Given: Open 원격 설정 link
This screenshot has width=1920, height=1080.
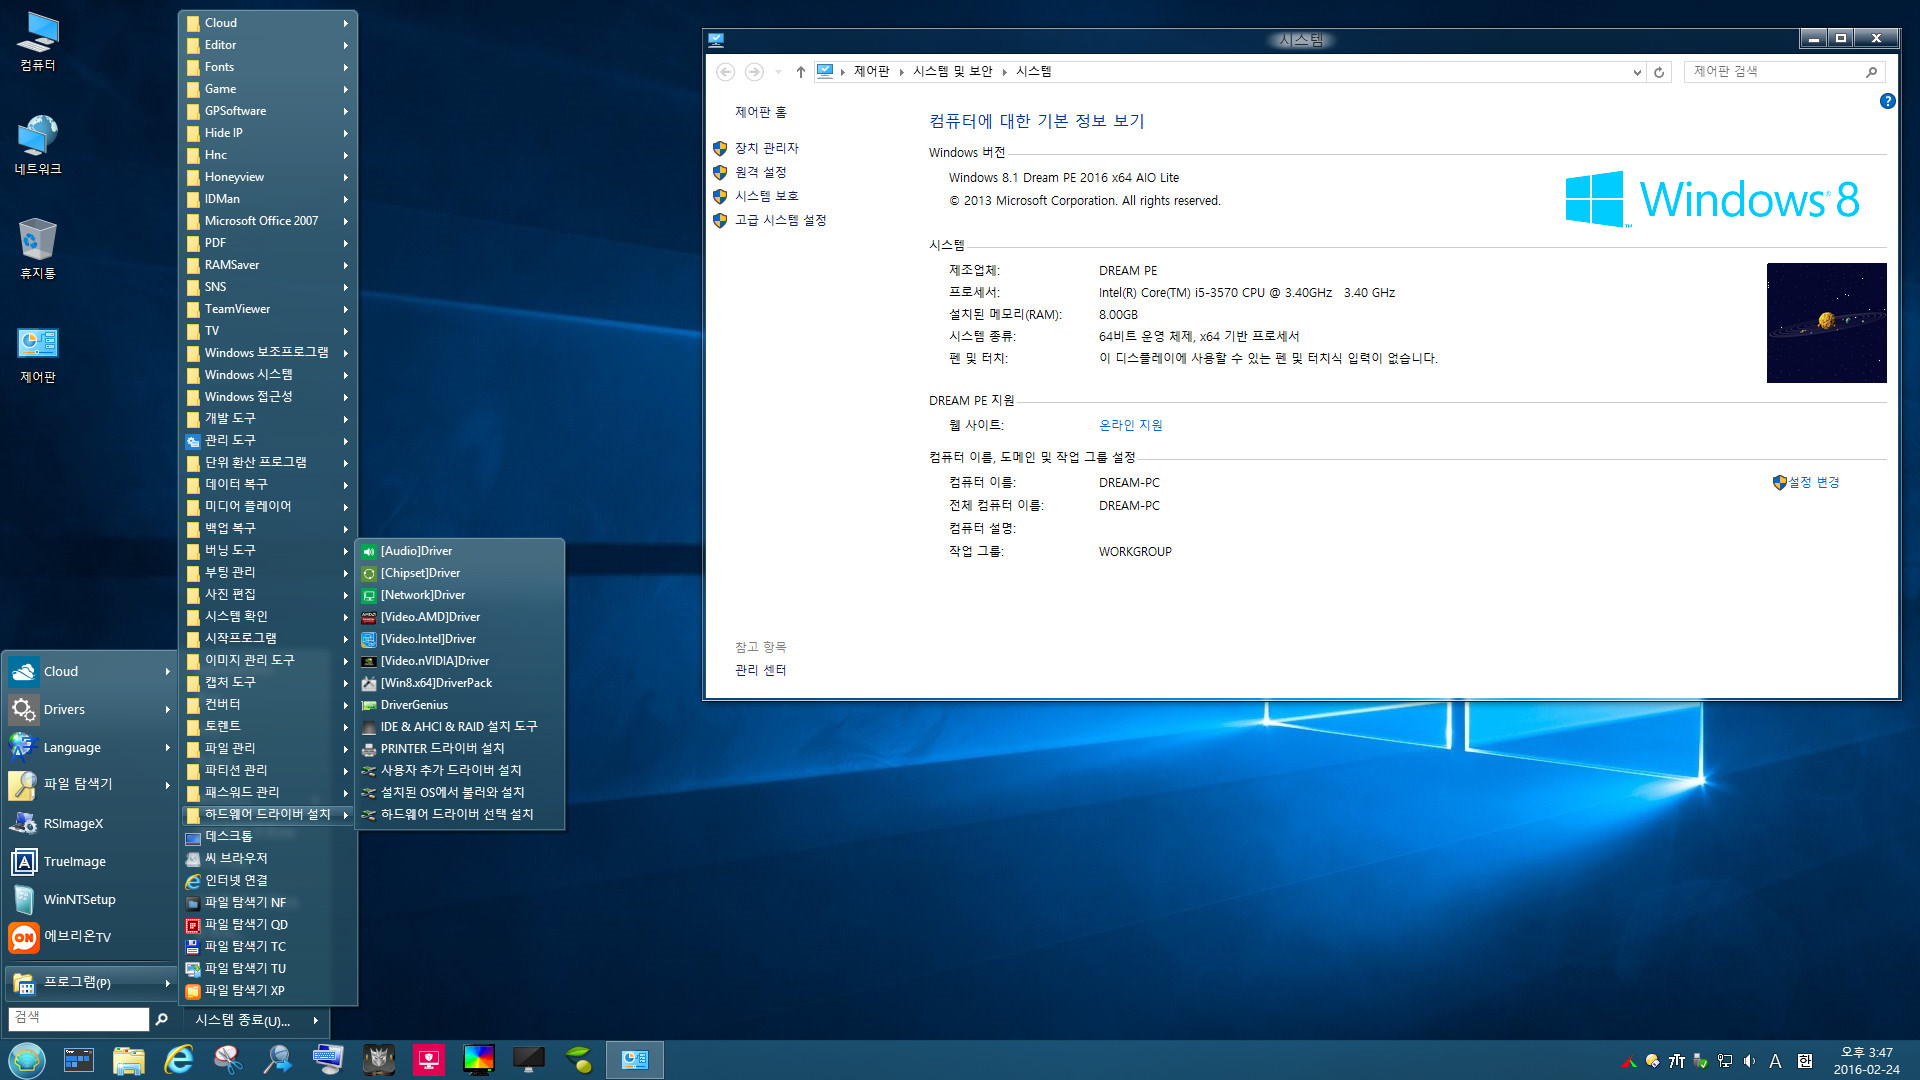Looking at the screenshot, I should point(760,172).
